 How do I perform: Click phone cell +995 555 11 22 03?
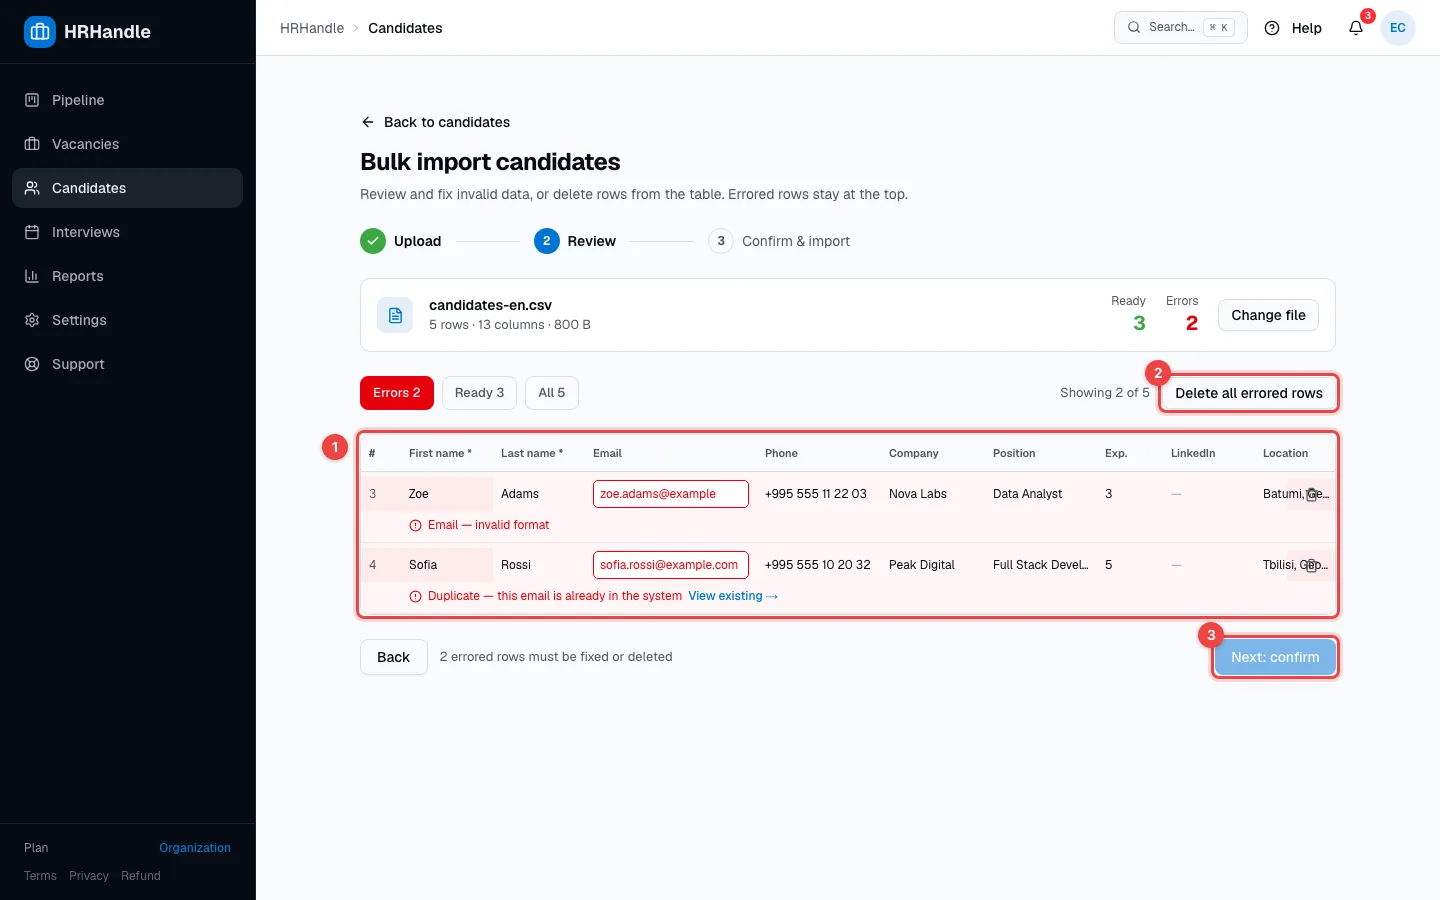pyautogui.click(x=816, y=494)
